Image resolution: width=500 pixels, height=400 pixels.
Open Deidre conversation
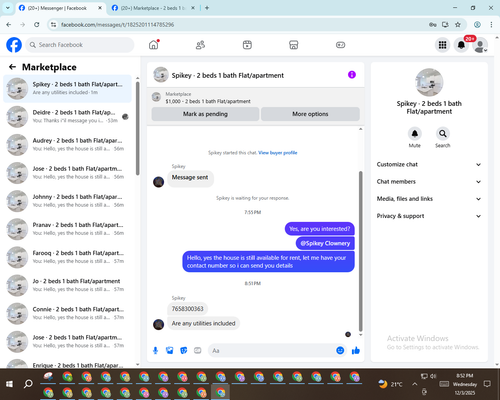click(x=67, y=117)
